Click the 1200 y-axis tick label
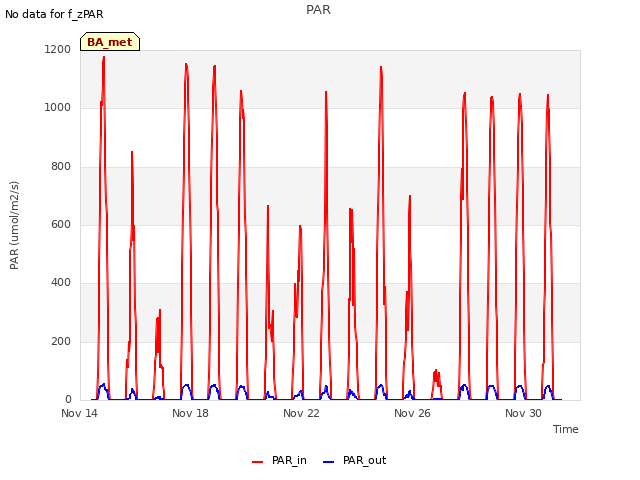640x480 pixels. (58, 49)
